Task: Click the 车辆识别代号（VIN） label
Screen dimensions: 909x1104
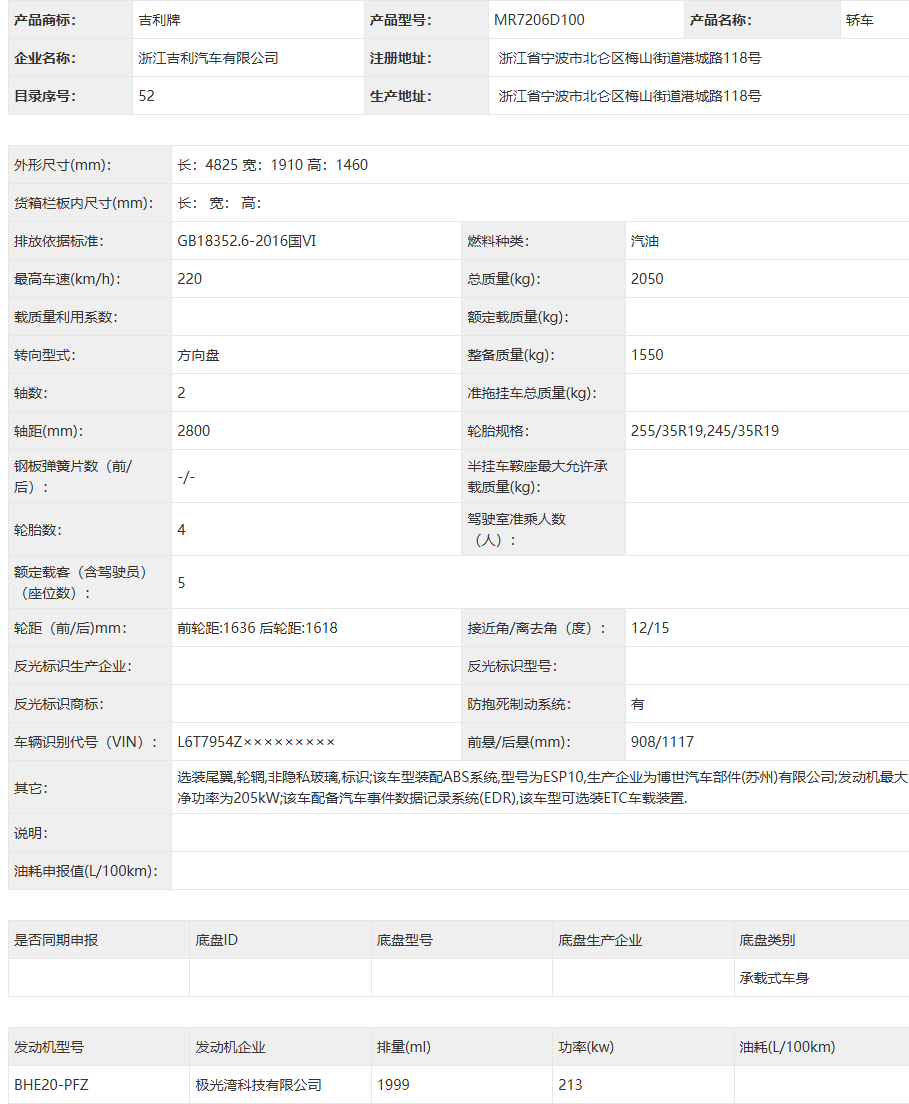Action: tap(86, 741)
